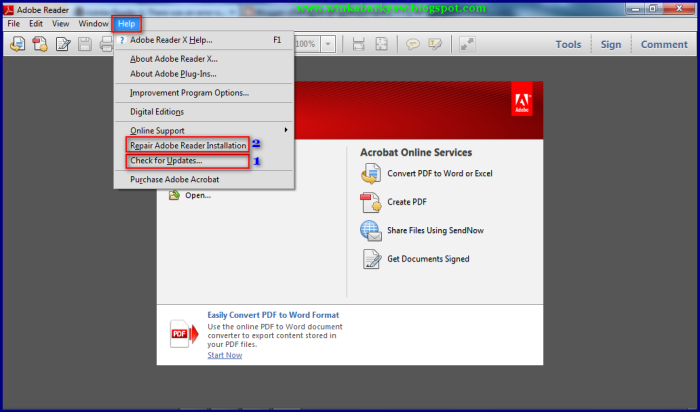Choose Check for Updates menu entry
Viewport: 700px width, 412px height.
(166, 161)
